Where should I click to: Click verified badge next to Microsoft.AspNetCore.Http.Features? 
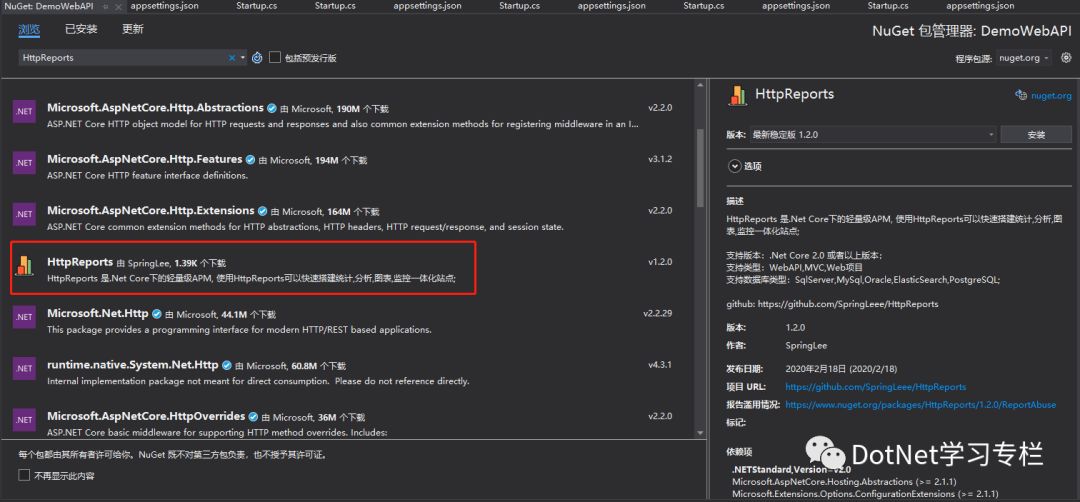click(251, 160)
